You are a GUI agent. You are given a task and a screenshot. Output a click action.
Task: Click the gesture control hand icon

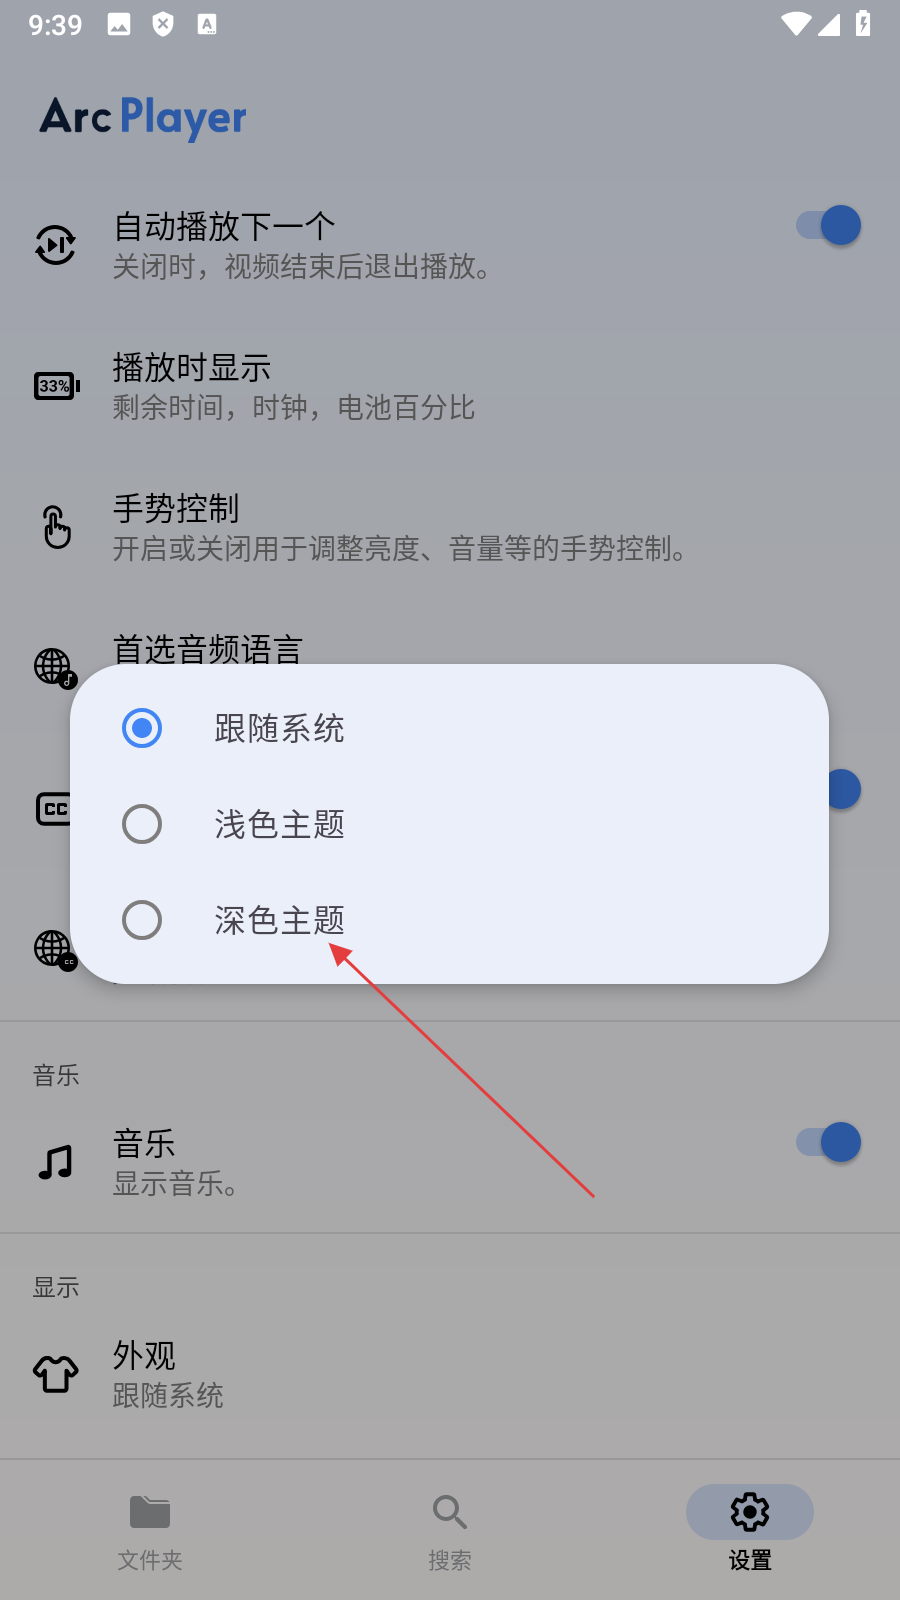click(x=57, y=527)
